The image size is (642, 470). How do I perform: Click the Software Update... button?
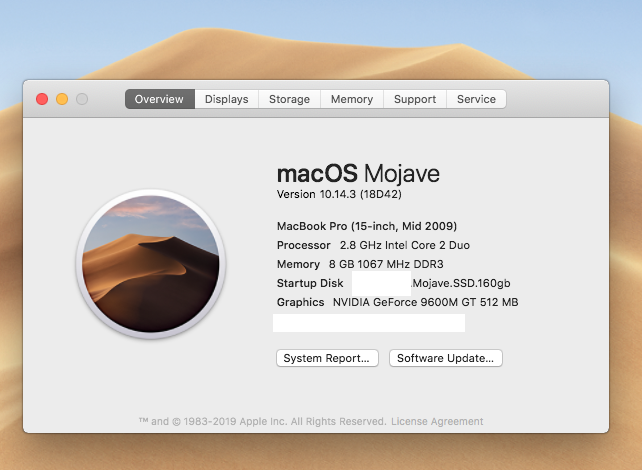[445, 358]
